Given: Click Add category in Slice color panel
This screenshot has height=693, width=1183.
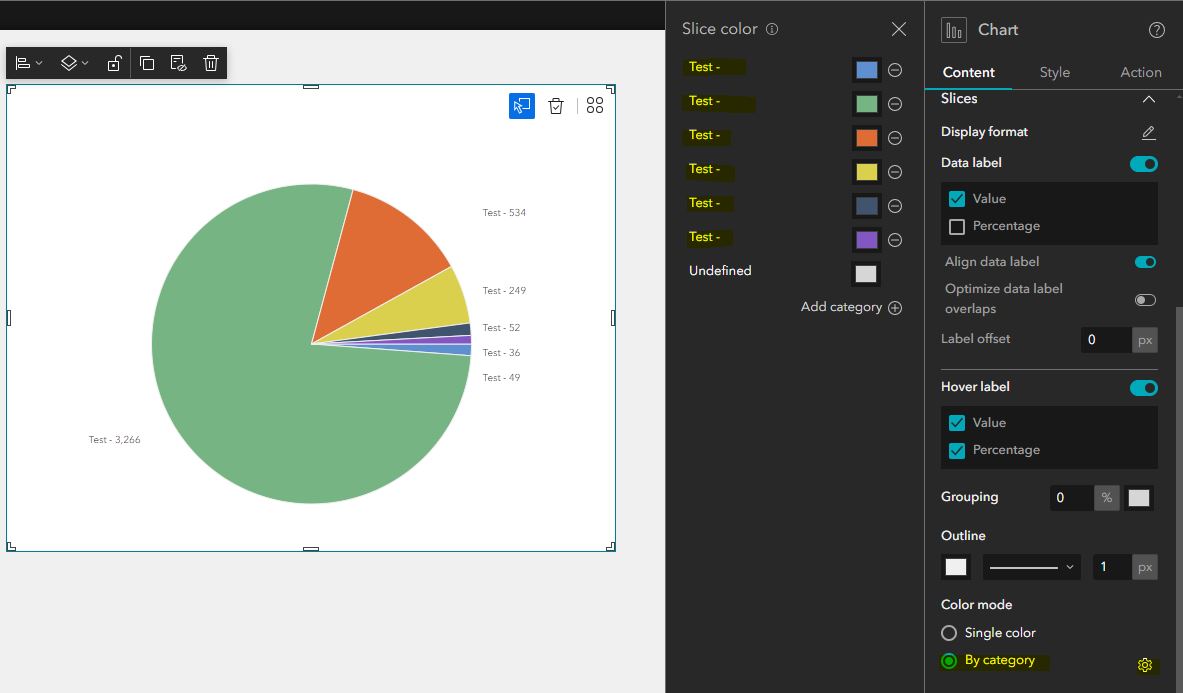Looking at the screenshot, I should point(851,307).
